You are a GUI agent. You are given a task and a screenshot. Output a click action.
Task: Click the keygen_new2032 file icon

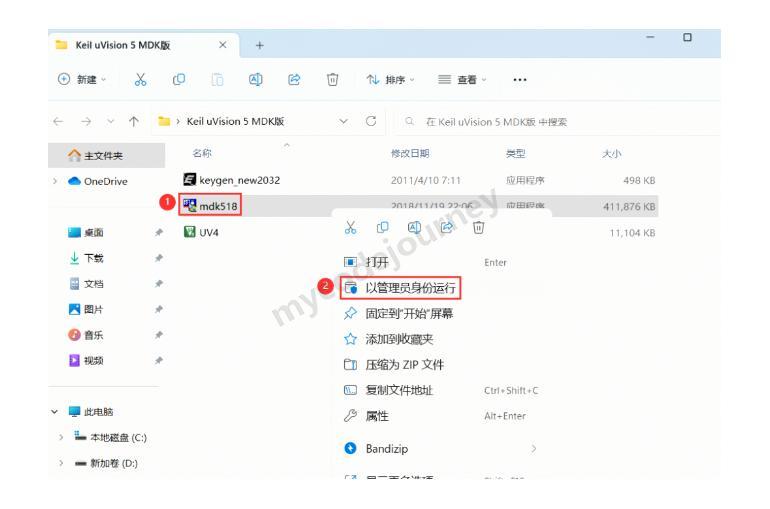(189, 180)
